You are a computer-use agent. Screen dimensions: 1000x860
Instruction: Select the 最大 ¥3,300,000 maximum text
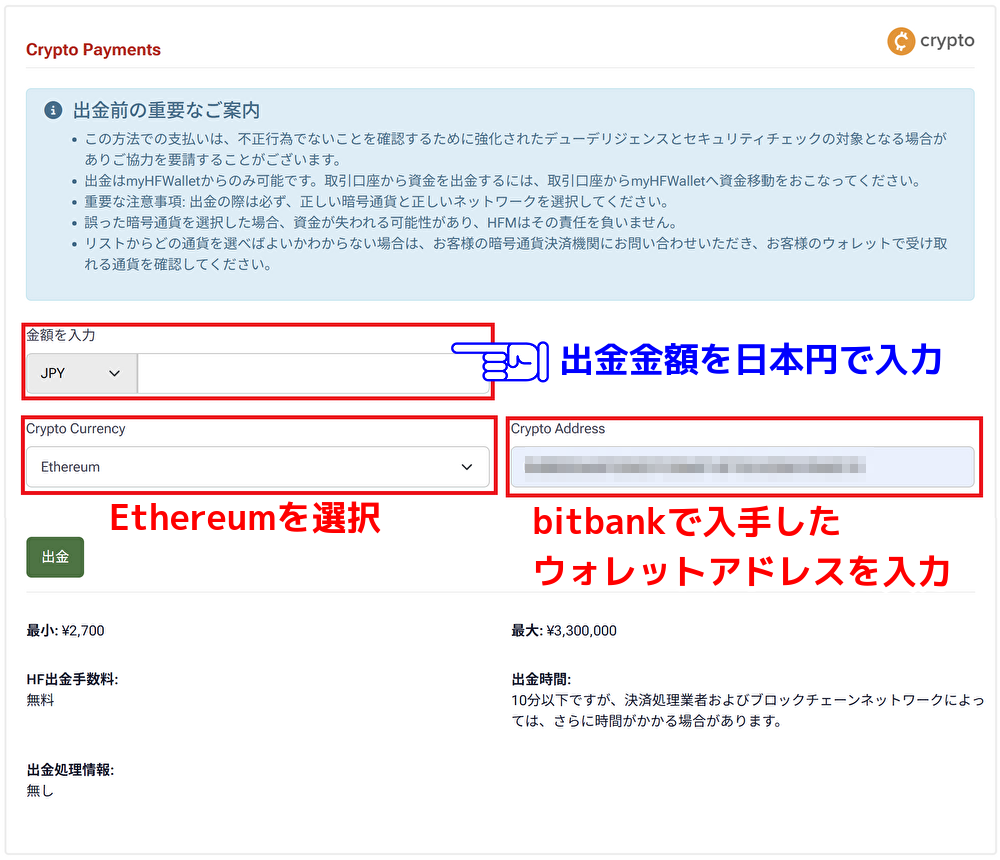(564, 631)
